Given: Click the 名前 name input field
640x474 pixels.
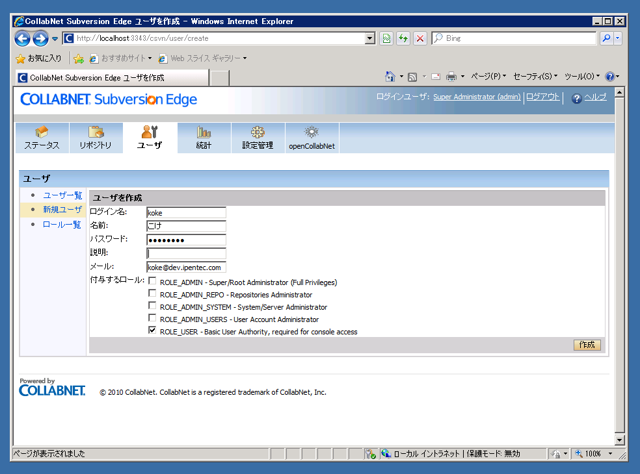Looking at the screenshot, I should [x=186, y=226].
